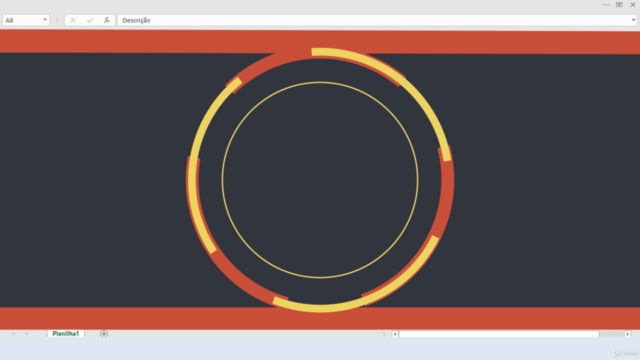Open the ribbon display options ellipsis icon
Image resolution: width=640 pixels, height=360 pixels.
tap(605, 5)
